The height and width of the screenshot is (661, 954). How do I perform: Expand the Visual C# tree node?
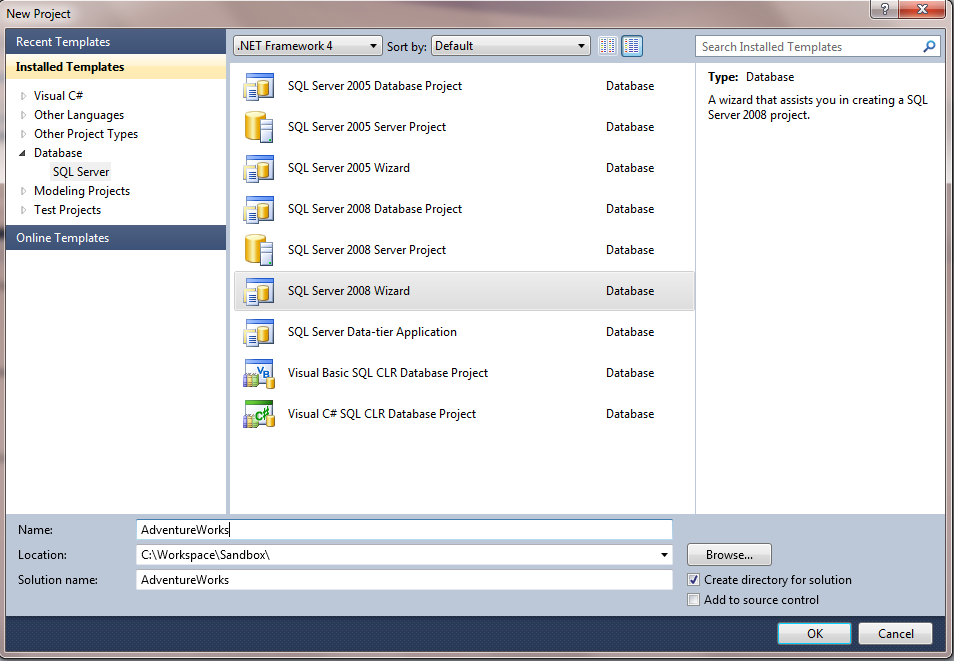coord(24,96)
